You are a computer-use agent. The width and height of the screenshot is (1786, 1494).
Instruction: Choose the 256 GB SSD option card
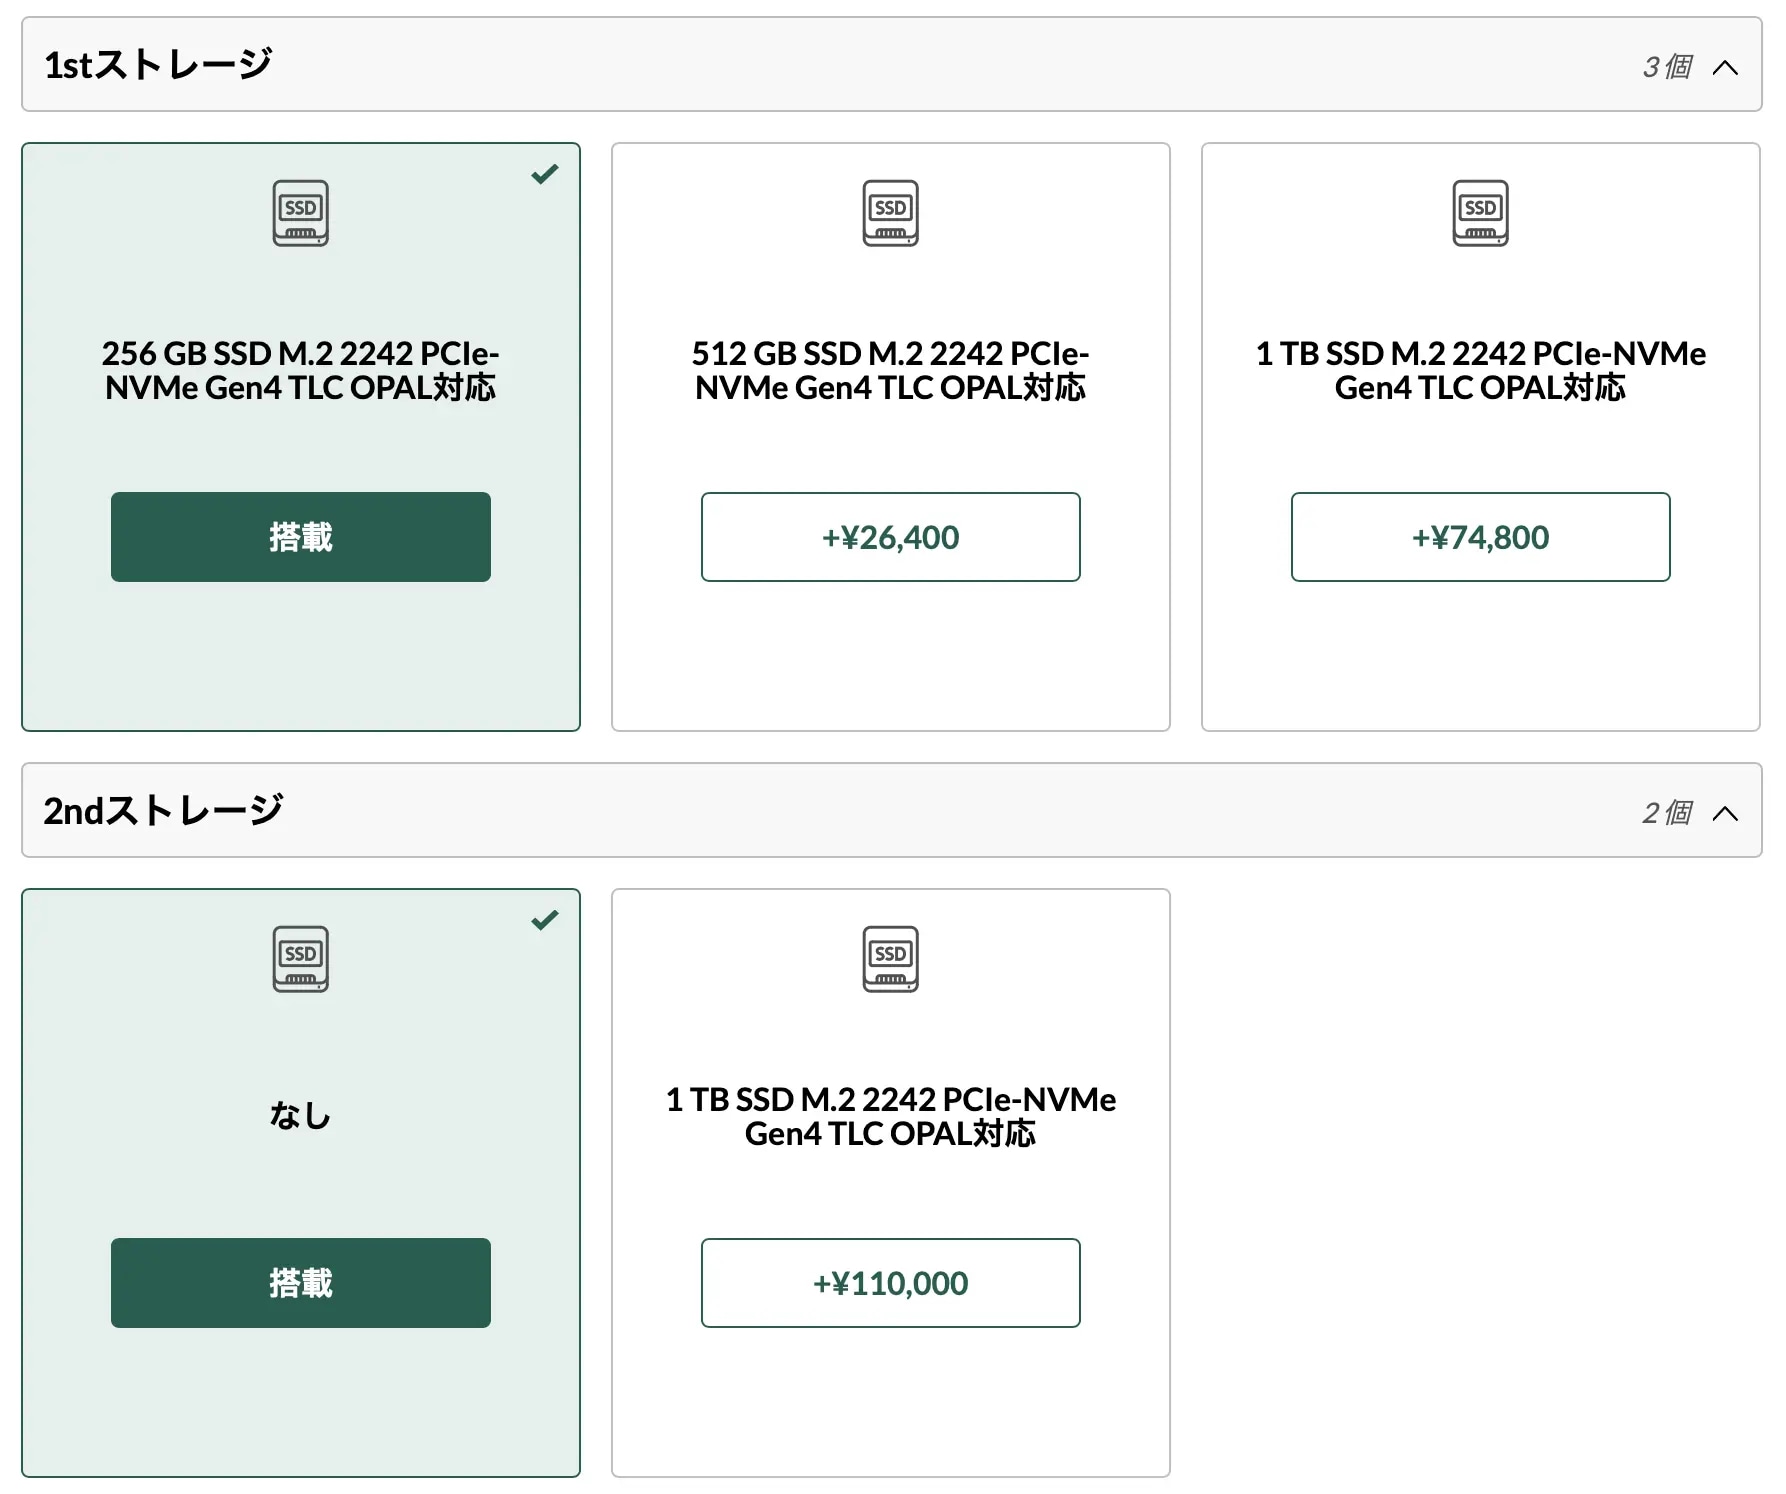(x=301, y=437)
